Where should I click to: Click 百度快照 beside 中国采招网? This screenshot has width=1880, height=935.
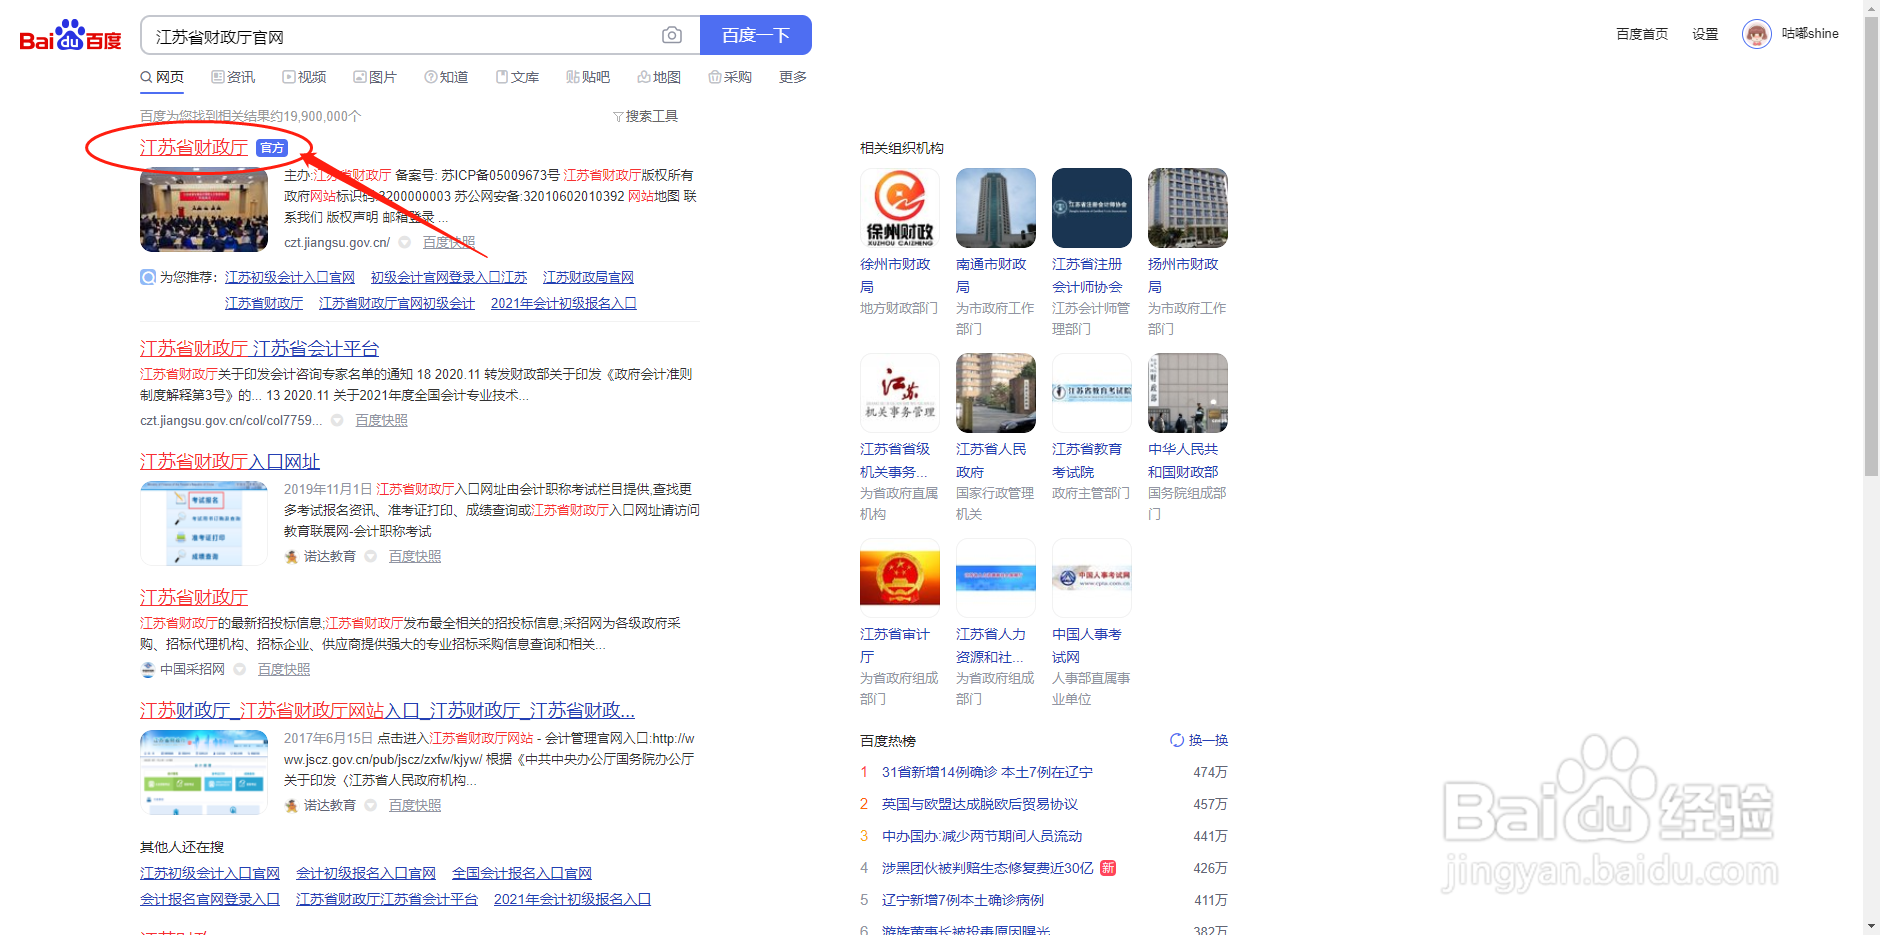point(284,669)
